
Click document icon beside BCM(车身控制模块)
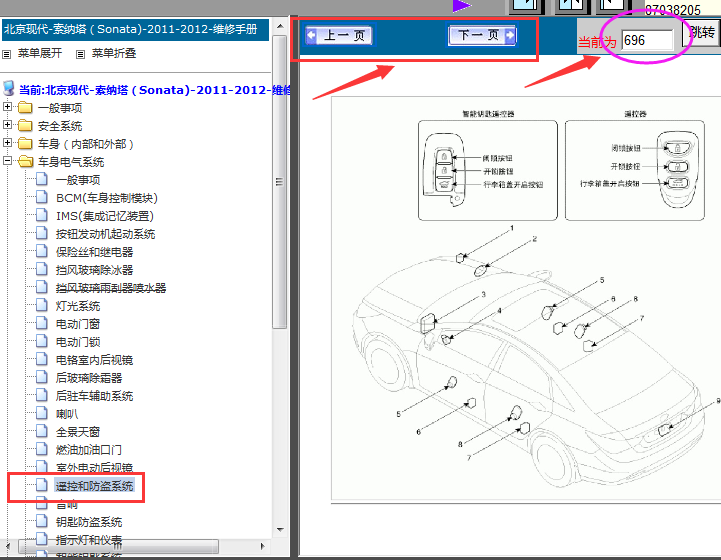click(42, 197)
